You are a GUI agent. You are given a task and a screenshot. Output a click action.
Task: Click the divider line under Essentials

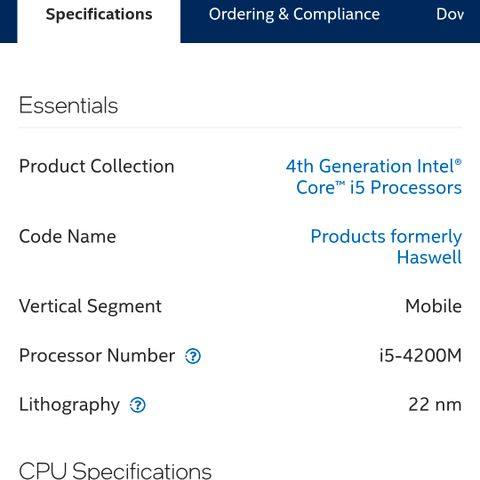(240, 127)
